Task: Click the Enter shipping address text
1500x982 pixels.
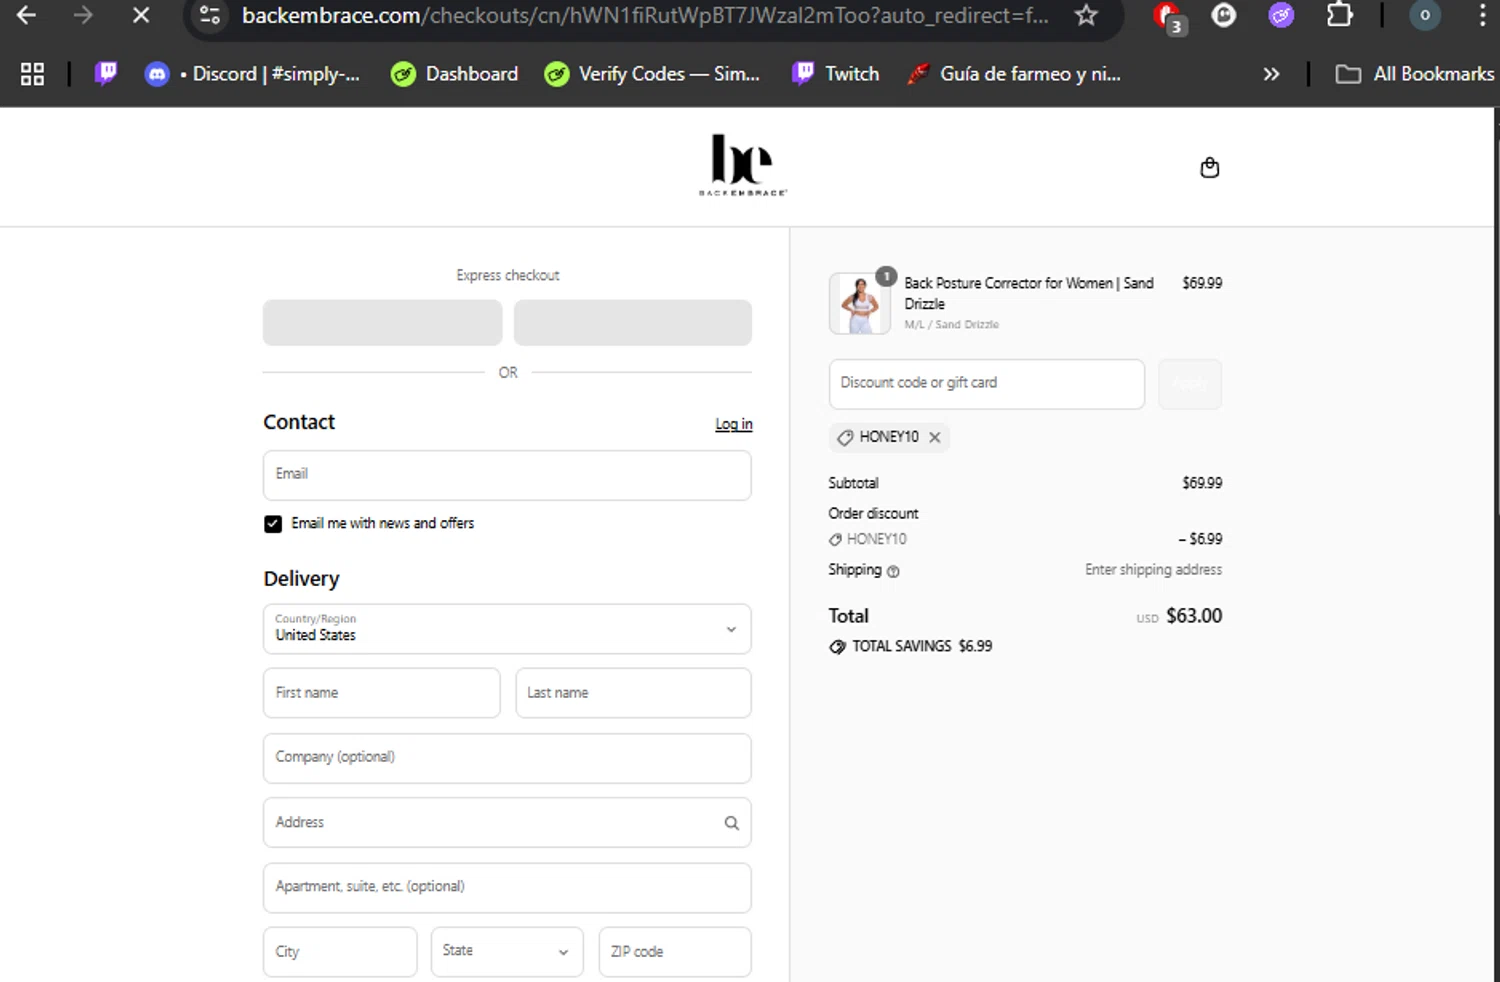Action: tap(1153, 570)
